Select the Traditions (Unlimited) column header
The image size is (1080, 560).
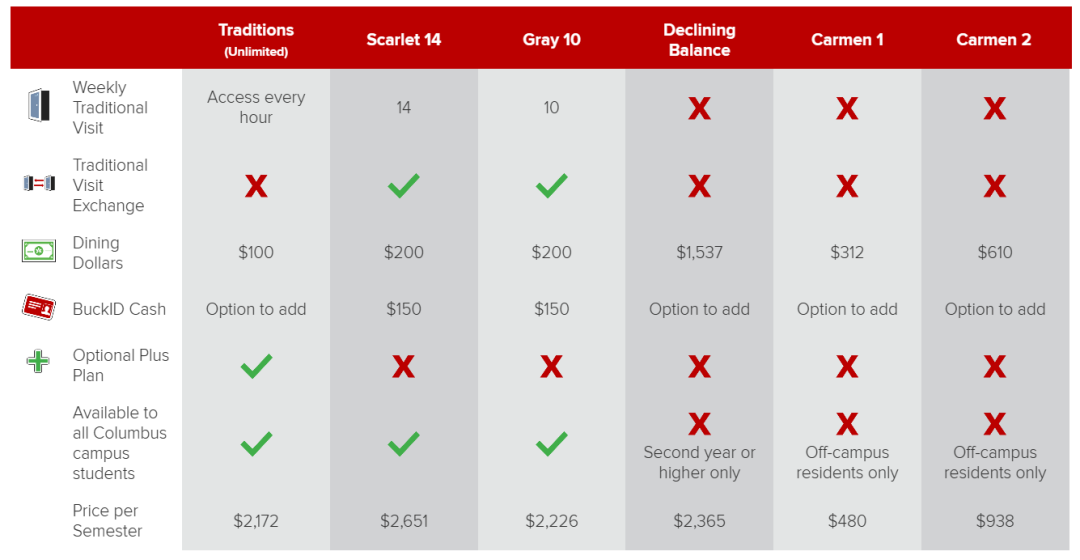(x=256, y=39)
